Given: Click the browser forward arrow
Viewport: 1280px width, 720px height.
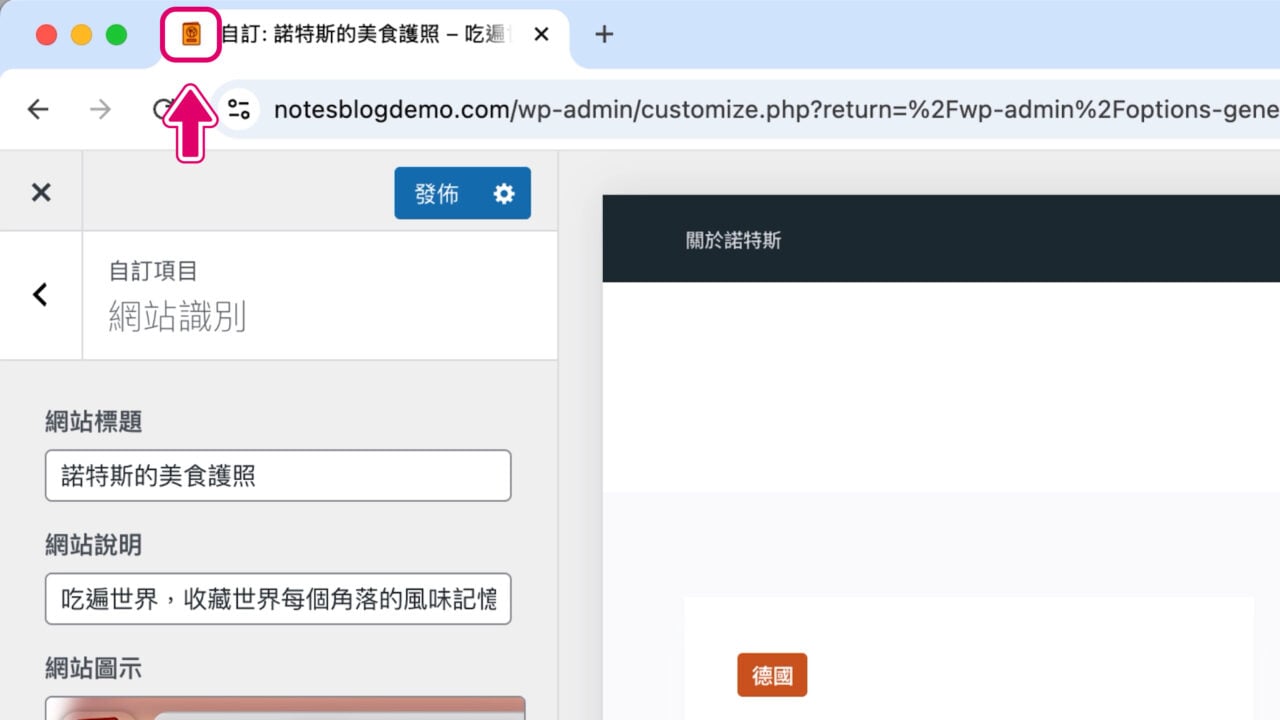Looking at the screenshot, I should coord(100,109).
